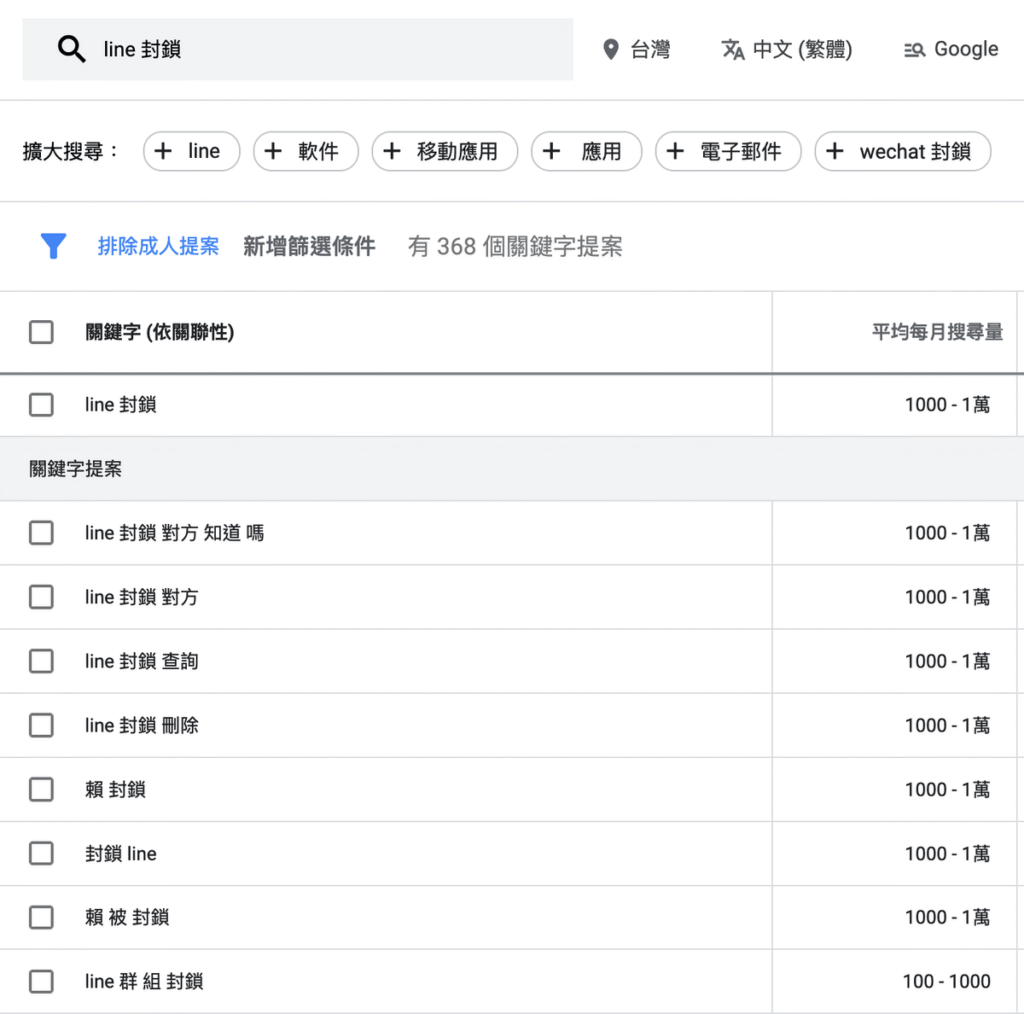This screenshot has height=1014, width=1024.
Task: Click the 關鍵字提案 section header row
Action: tap(512, 469)
